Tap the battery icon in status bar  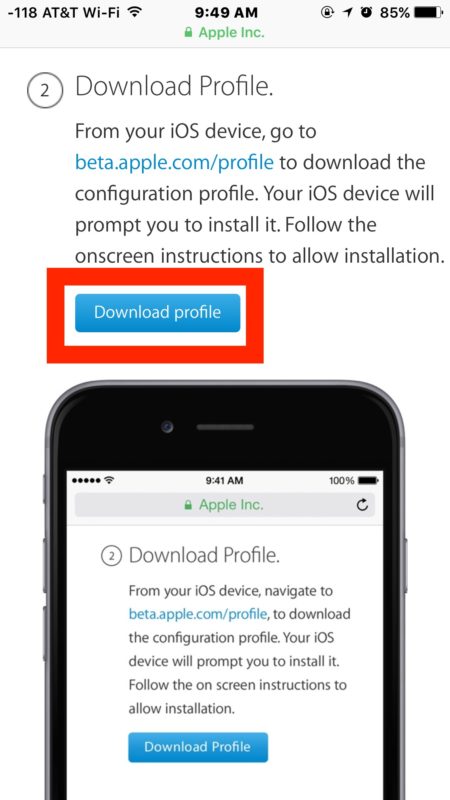[x=428, y=12]
